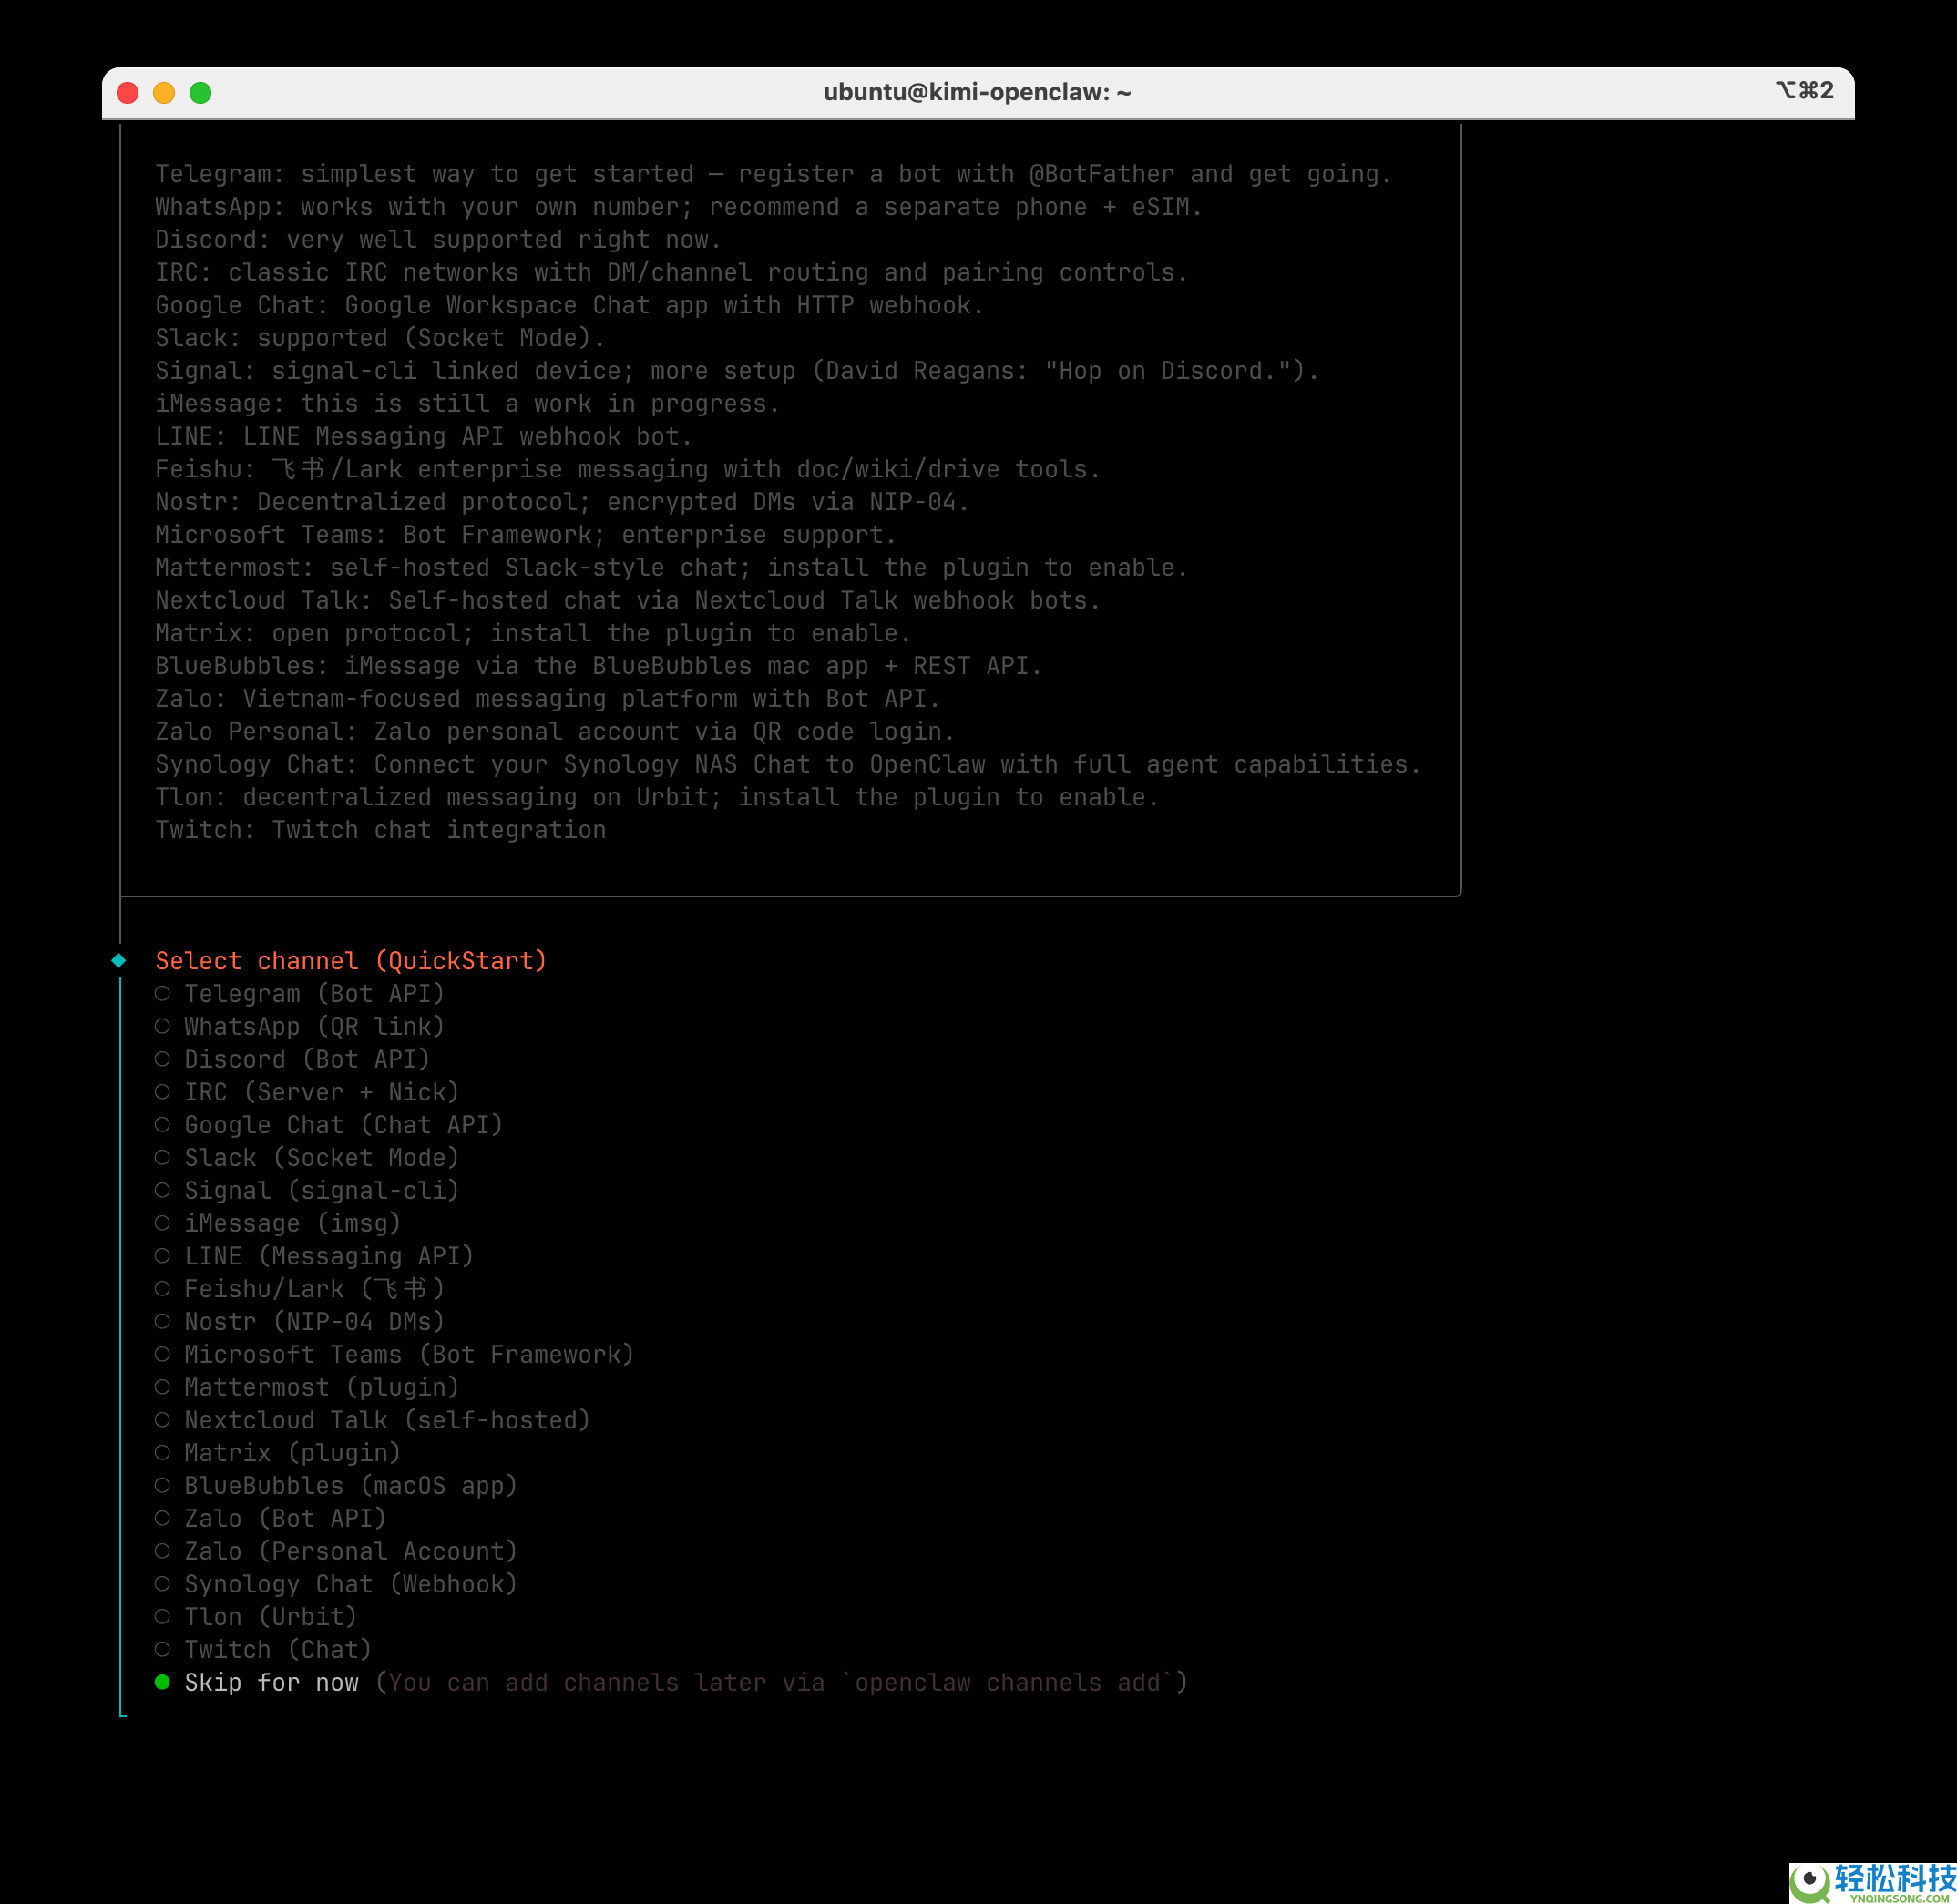Click the Feishu enterprise messaging description
1957x1904 pixels.
coord(628,469)
